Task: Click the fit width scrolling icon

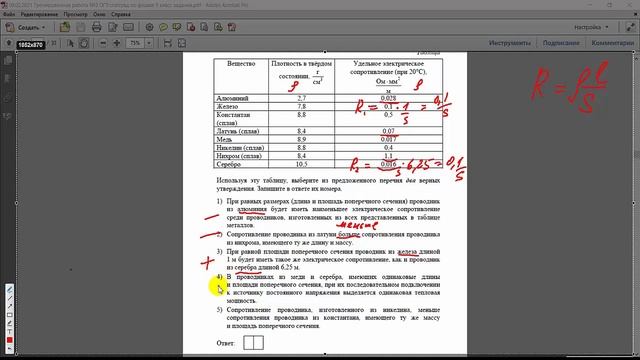Action: pos(167,43)
